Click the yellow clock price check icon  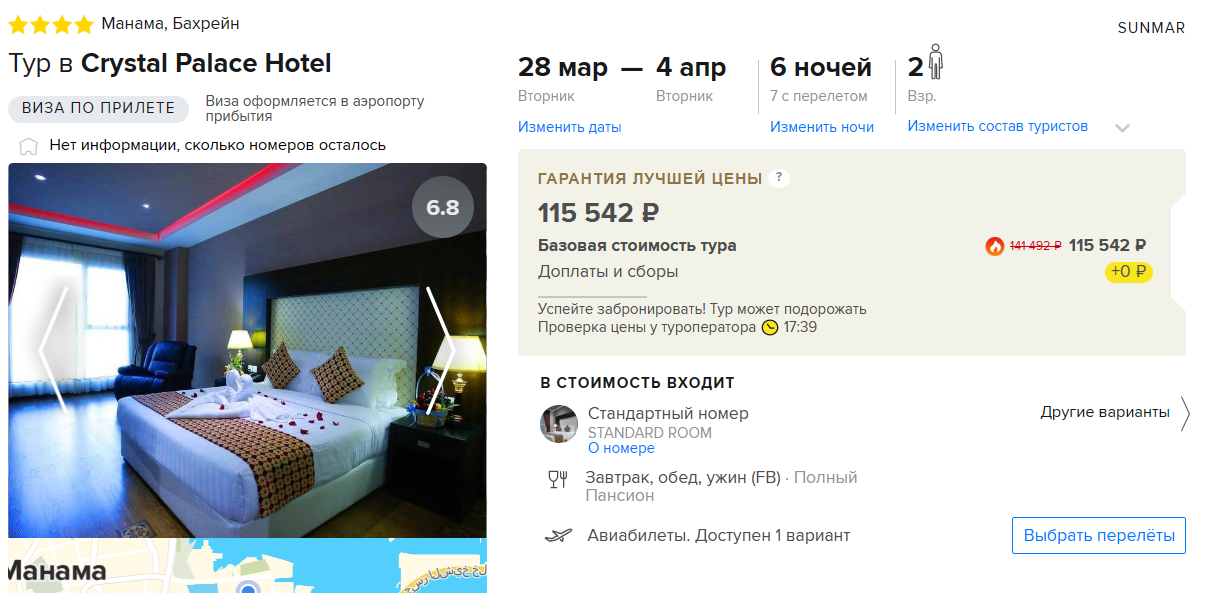(769, 327)
